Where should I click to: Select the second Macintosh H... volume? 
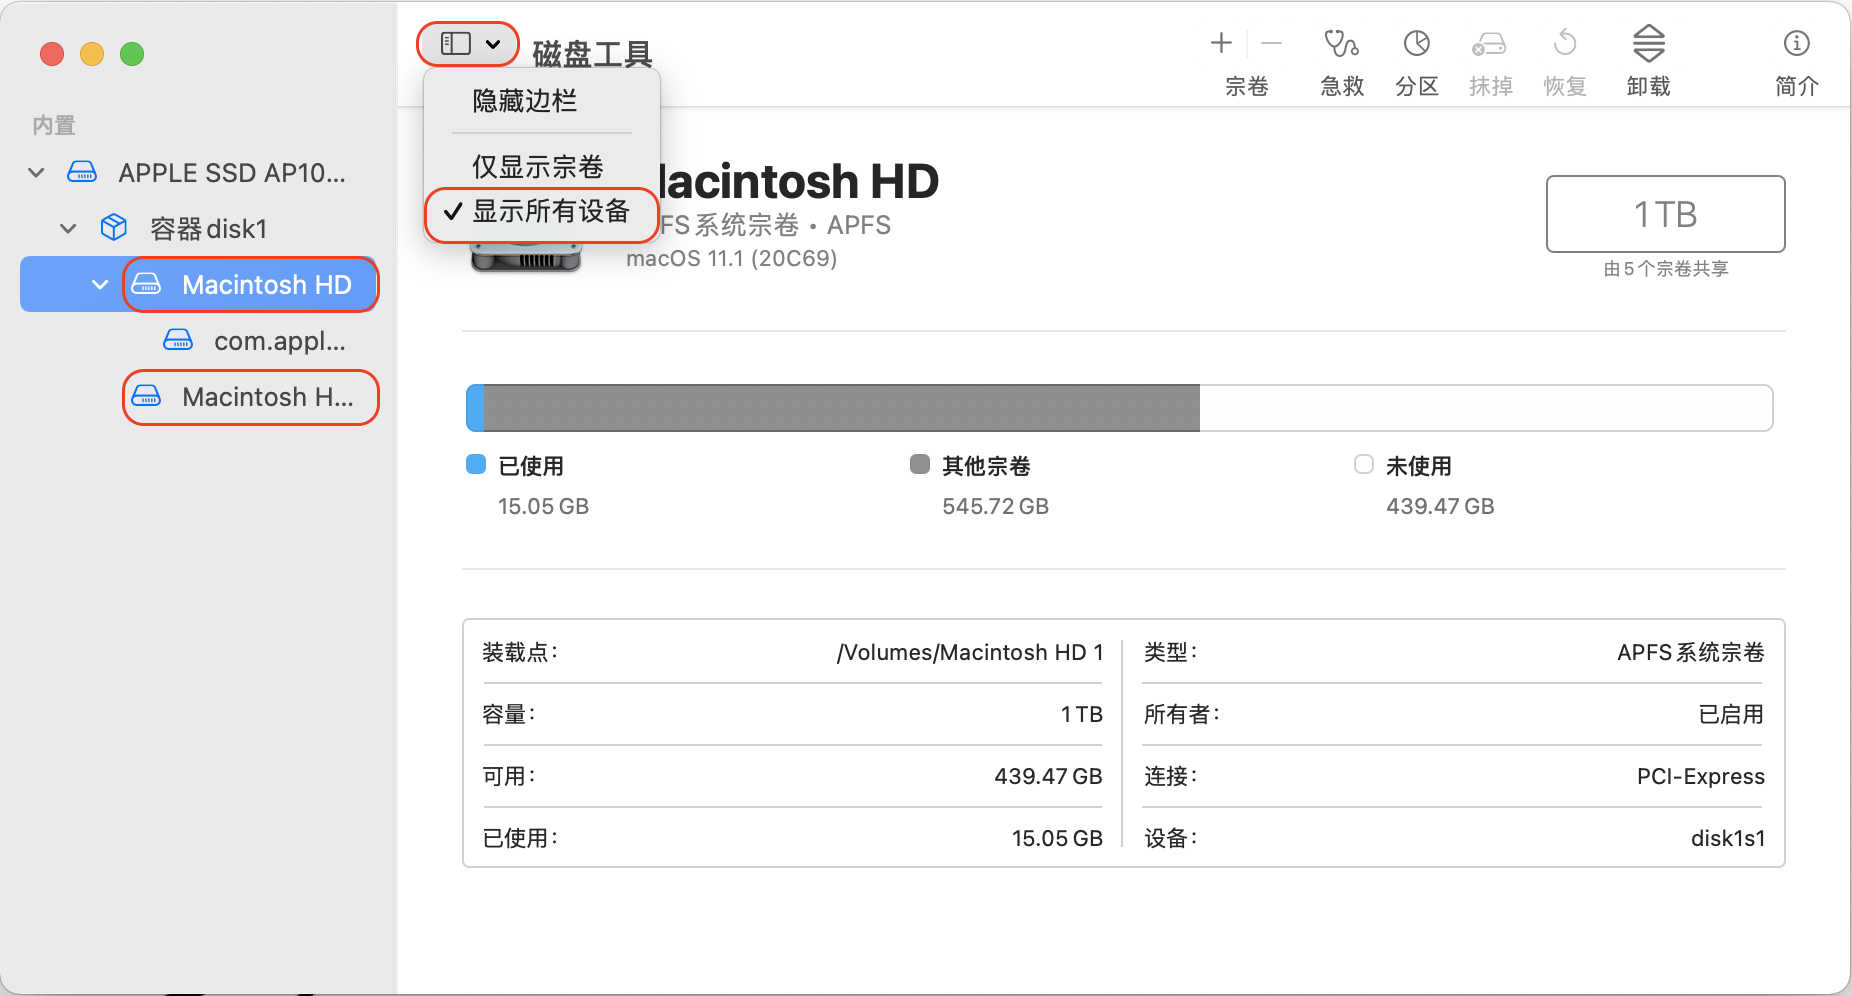[267, 397]
